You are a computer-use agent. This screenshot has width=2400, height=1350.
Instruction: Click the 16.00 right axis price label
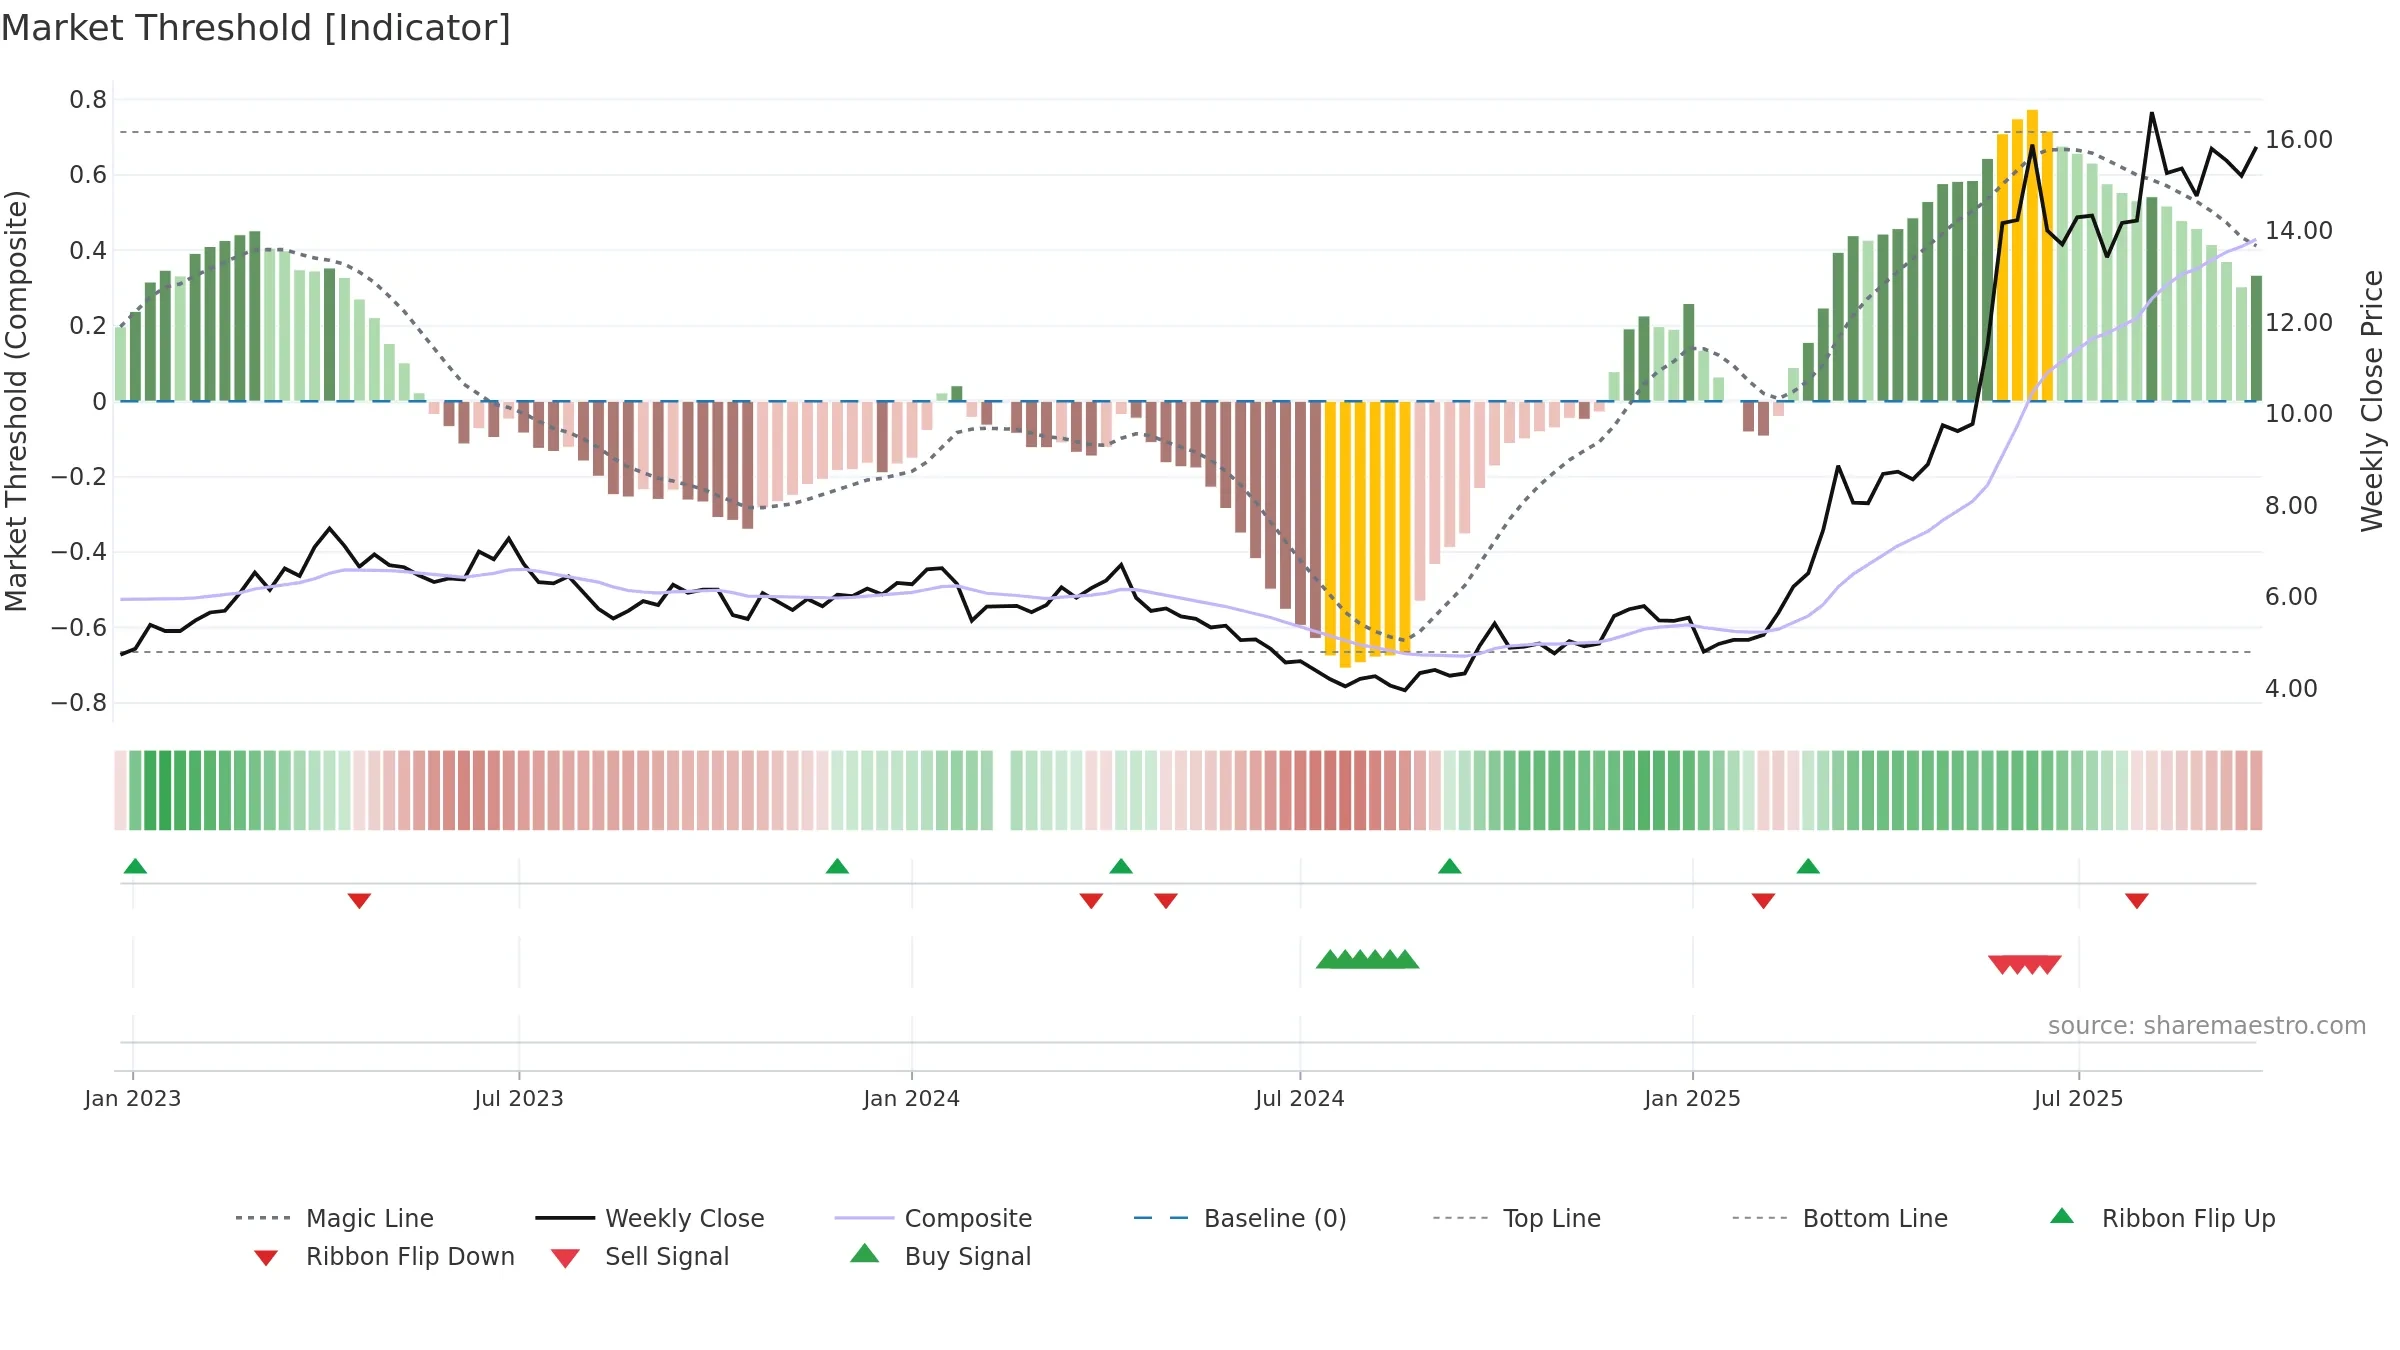(2299, 139)
